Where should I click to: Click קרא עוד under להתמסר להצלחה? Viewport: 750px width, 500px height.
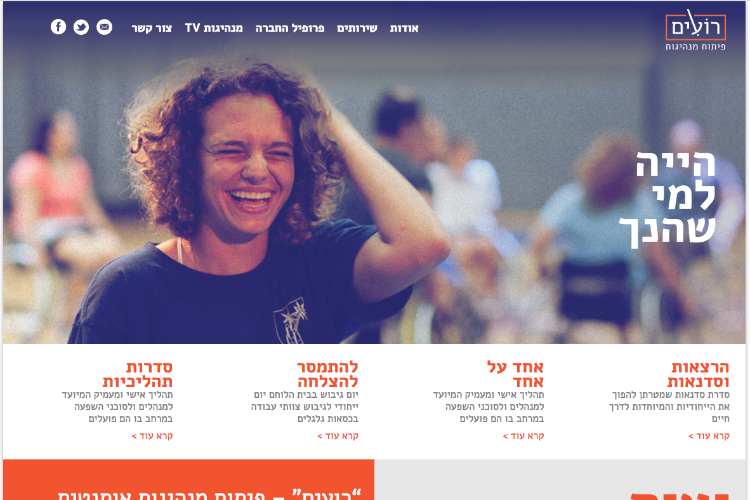pyautogui.click(x=338, y=436)
